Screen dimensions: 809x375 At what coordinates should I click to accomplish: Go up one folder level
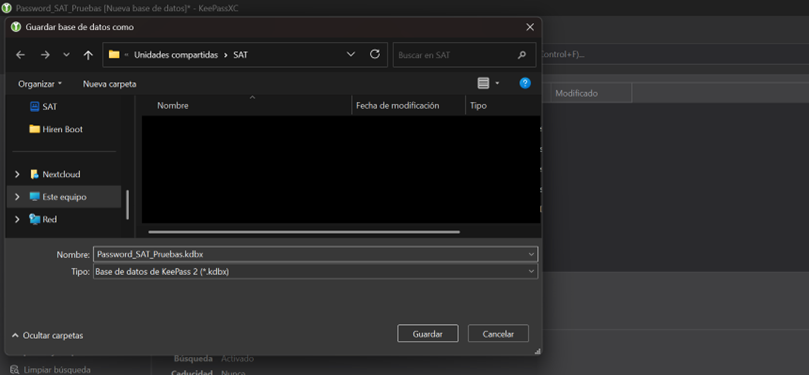(x=88, y=55)
